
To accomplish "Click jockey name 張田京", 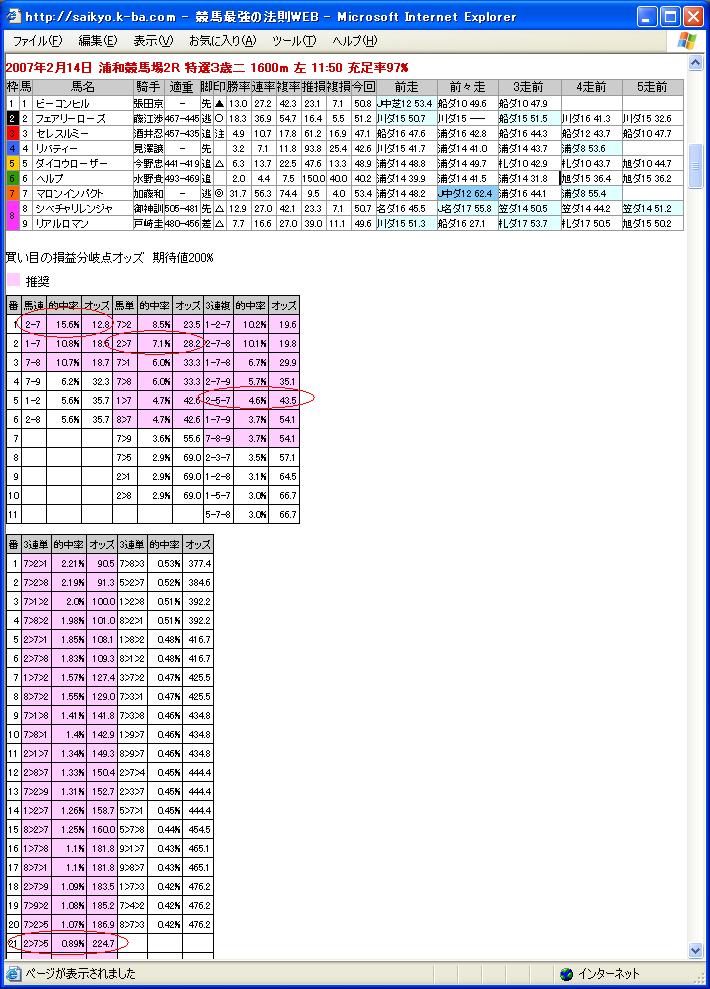I will [148, 103].
